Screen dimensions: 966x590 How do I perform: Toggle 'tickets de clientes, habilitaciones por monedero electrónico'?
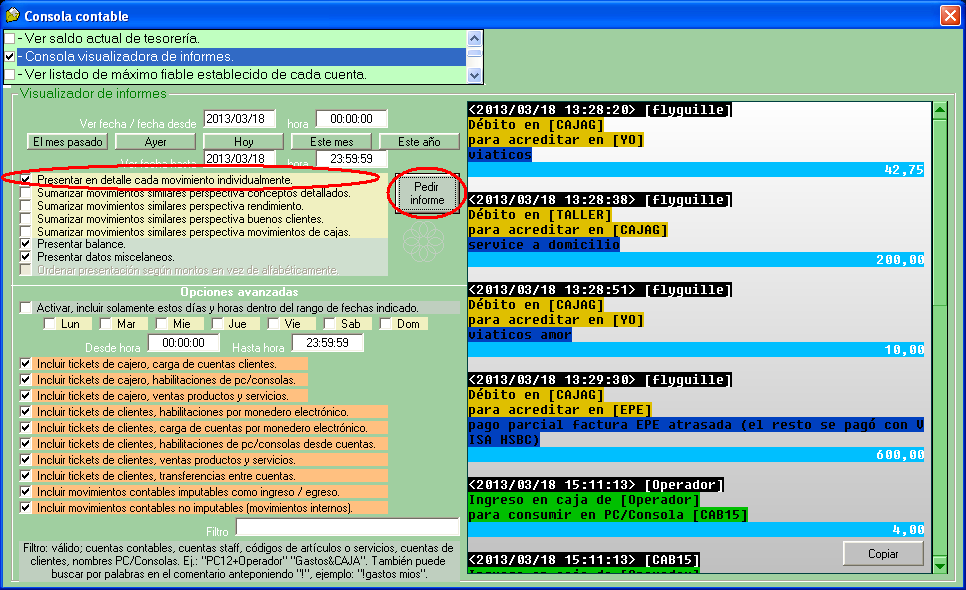click(x=25, y=411)
